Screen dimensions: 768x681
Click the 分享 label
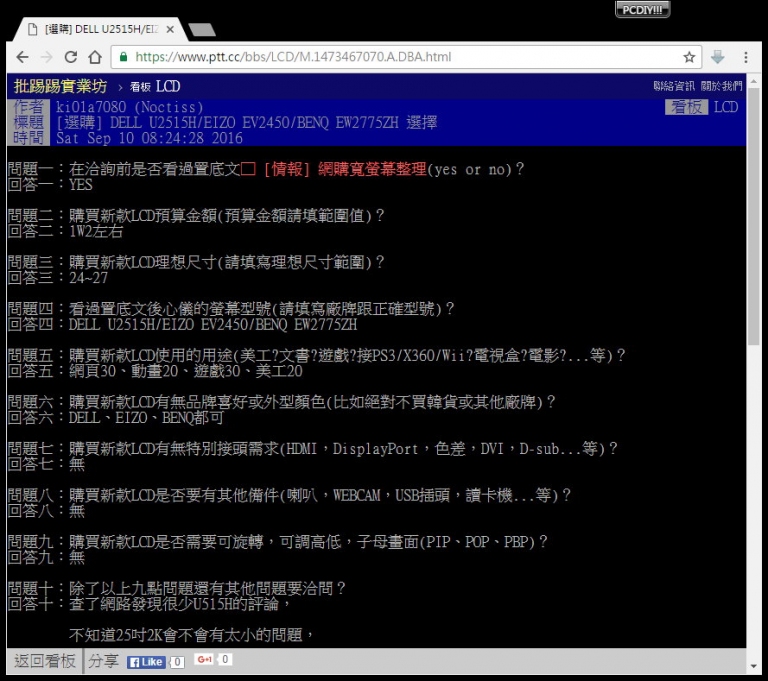pos(103,661)
